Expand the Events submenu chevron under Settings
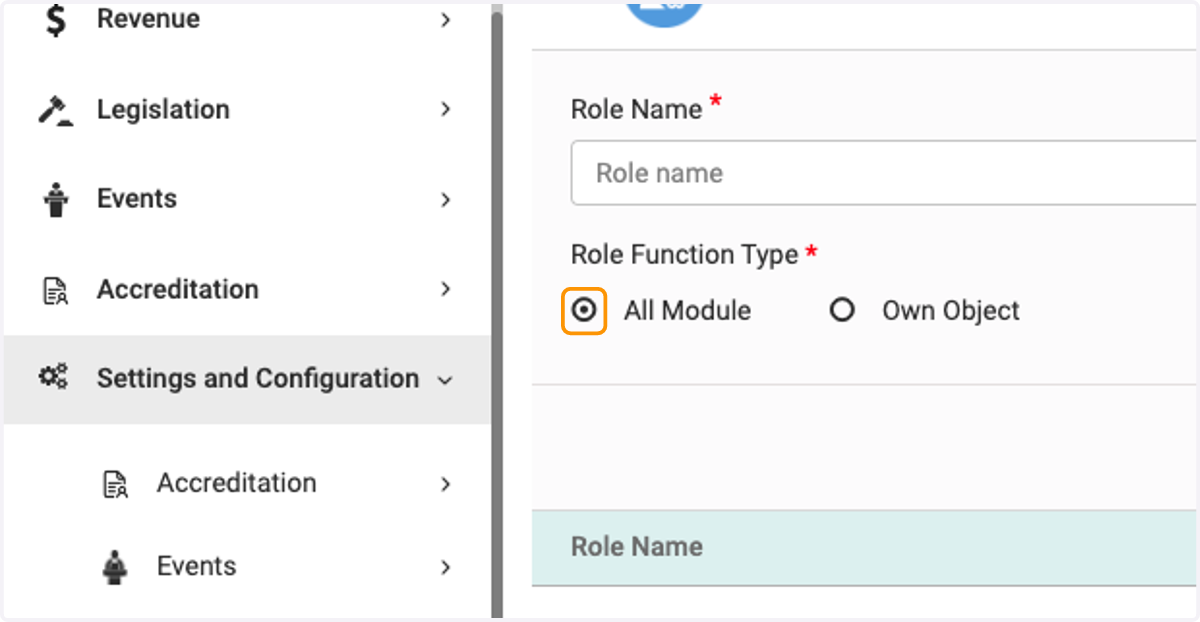The width and height of the screenshot is (1200, 622). (446, 567)
